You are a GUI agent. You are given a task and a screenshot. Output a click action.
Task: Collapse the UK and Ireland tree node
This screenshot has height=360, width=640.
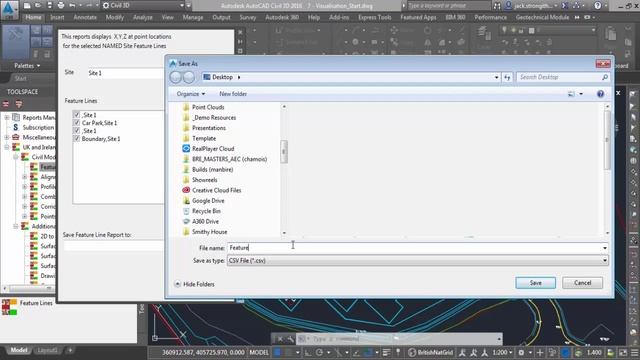coord(7,147)
